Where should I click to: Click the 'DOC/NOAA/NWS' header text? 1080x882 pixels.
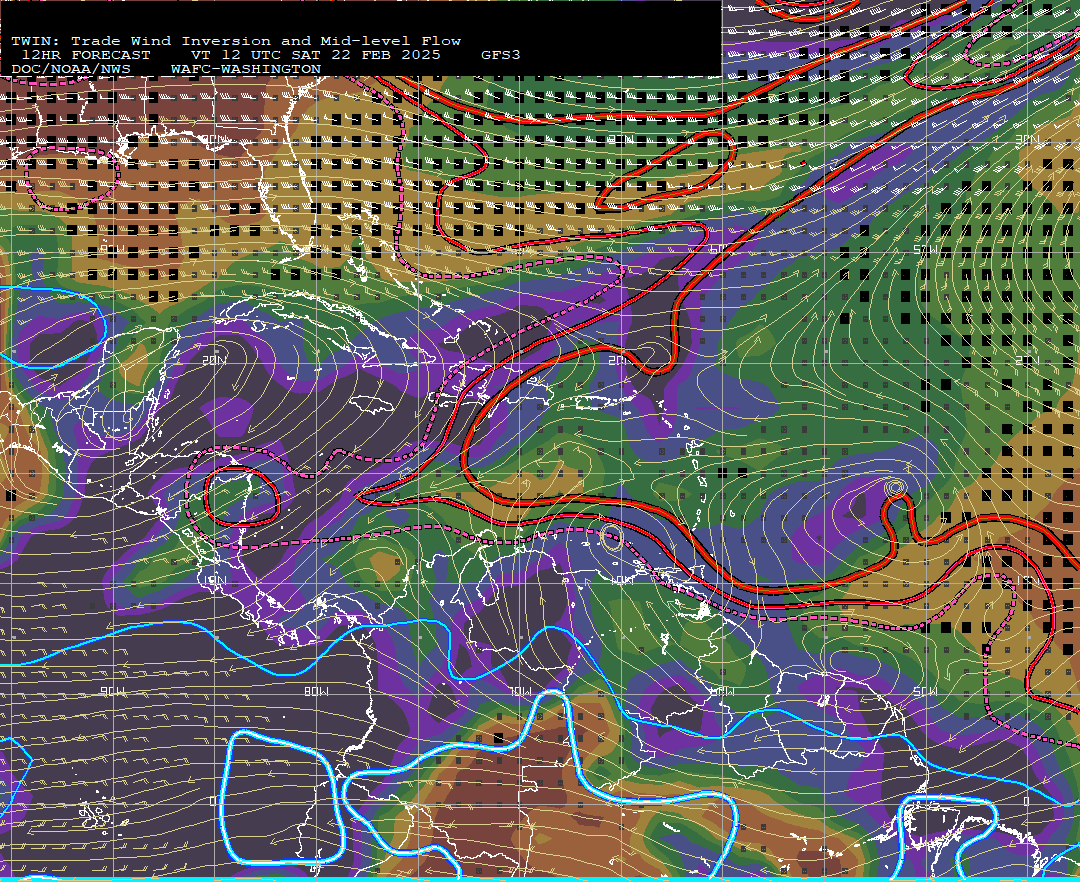(x=71, y=70)
